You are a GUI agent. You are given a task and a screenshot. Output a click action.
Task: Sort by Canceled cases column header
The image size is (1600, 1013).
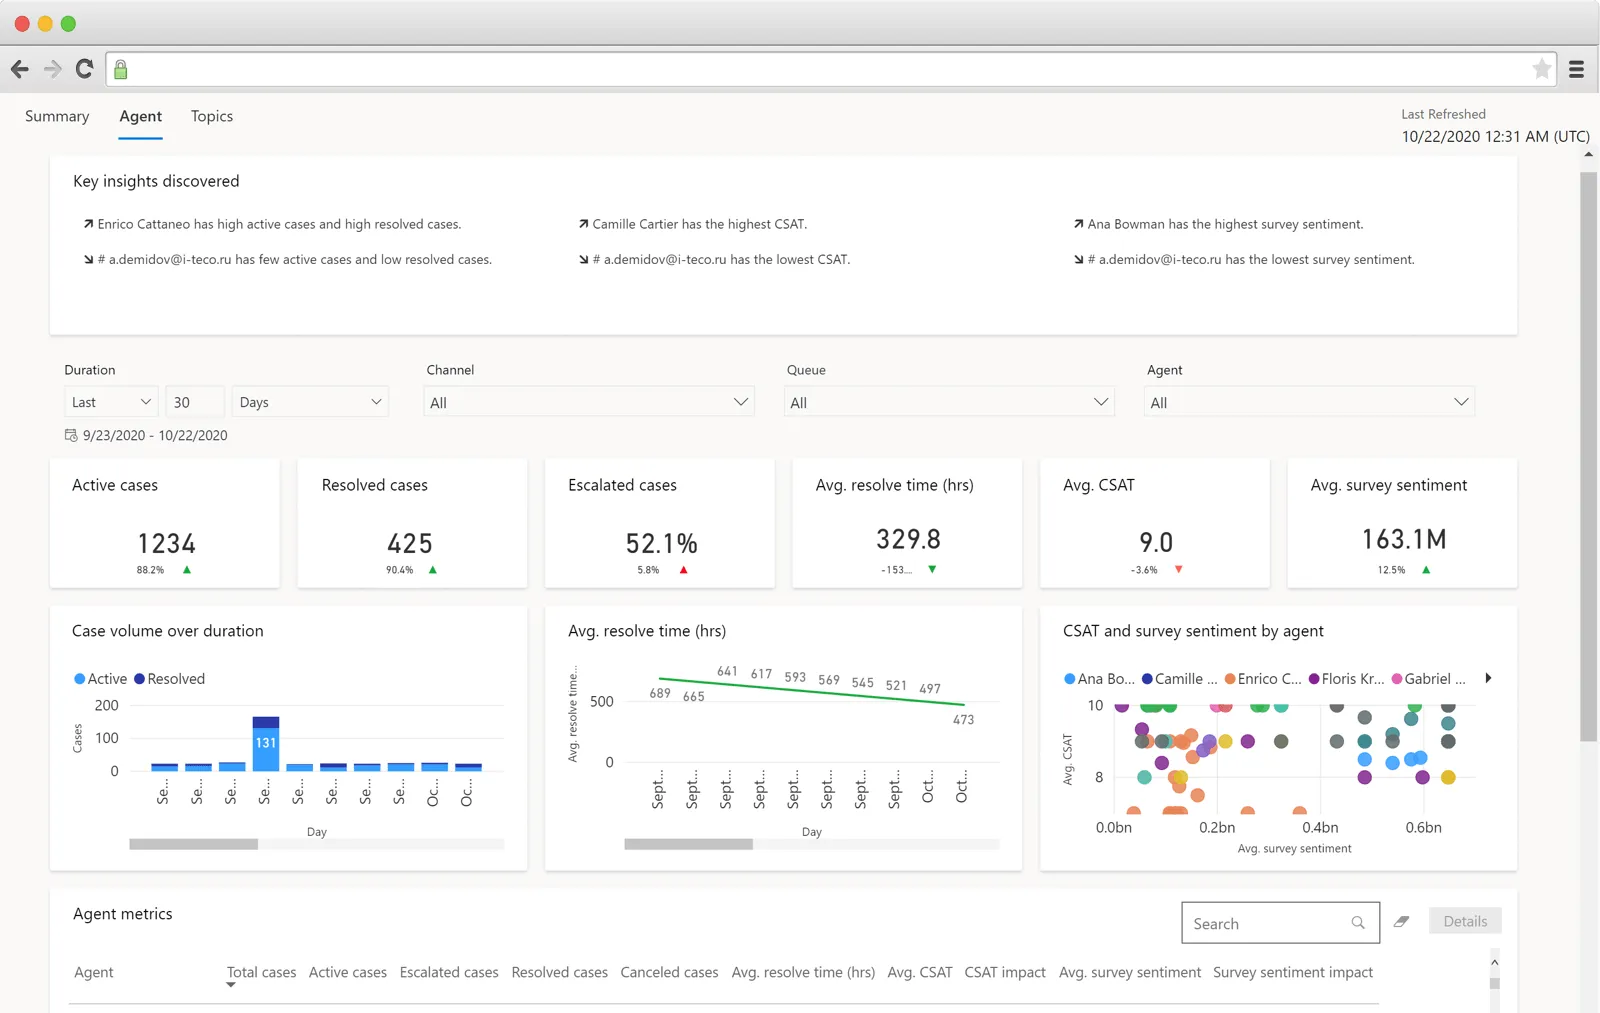[669, 972]
